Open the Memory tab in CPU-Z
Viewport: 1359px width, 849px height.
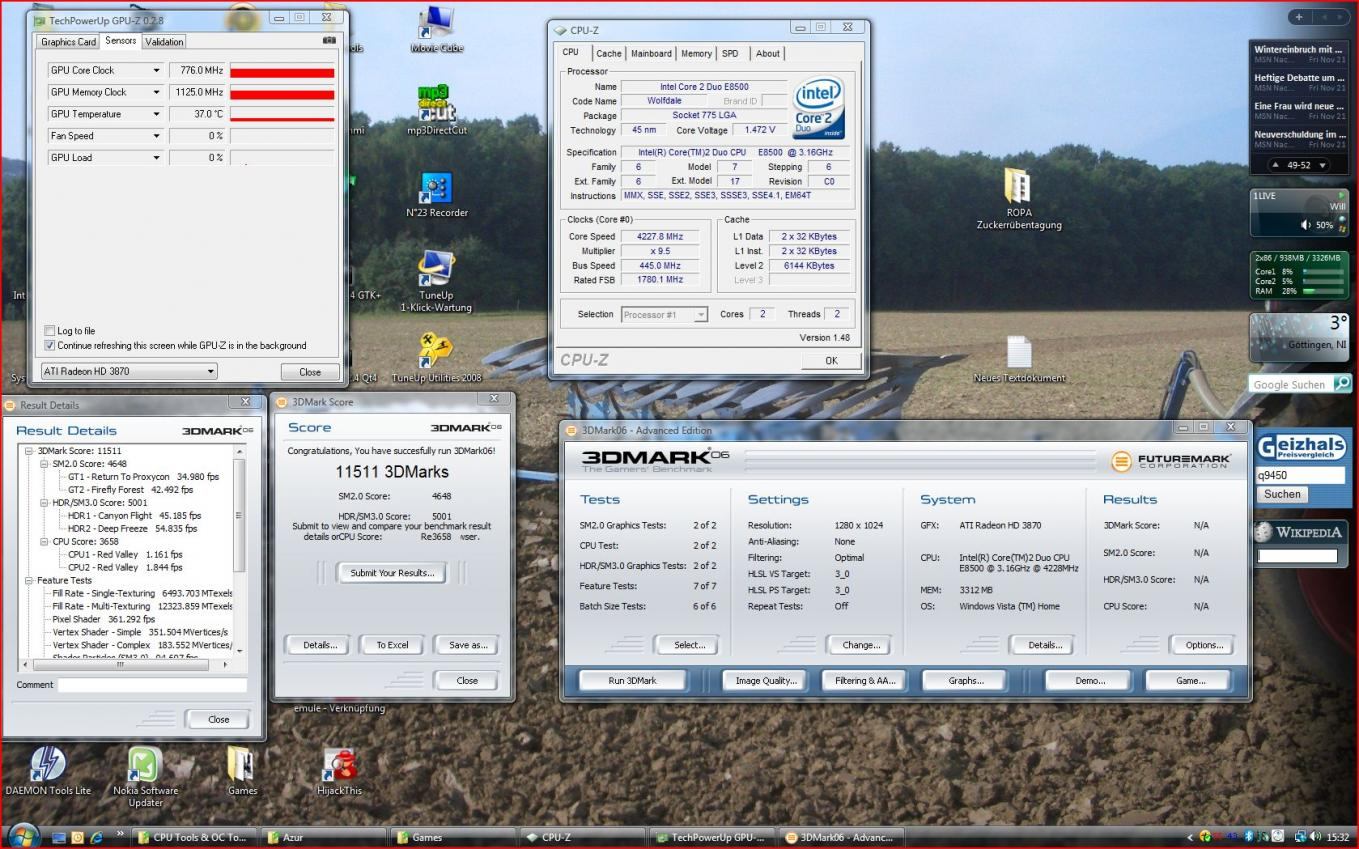(696, 54)
